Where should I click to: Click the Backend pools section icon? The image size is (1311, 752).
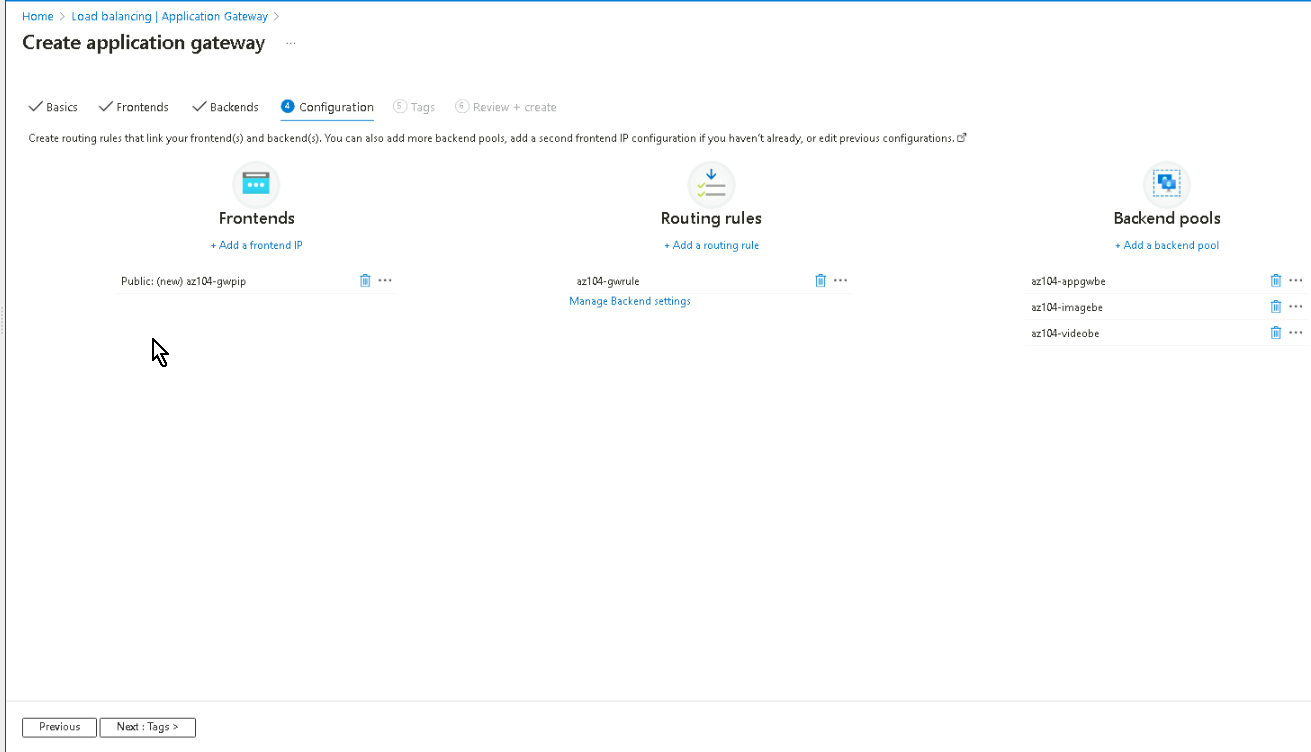[1167, 184]
